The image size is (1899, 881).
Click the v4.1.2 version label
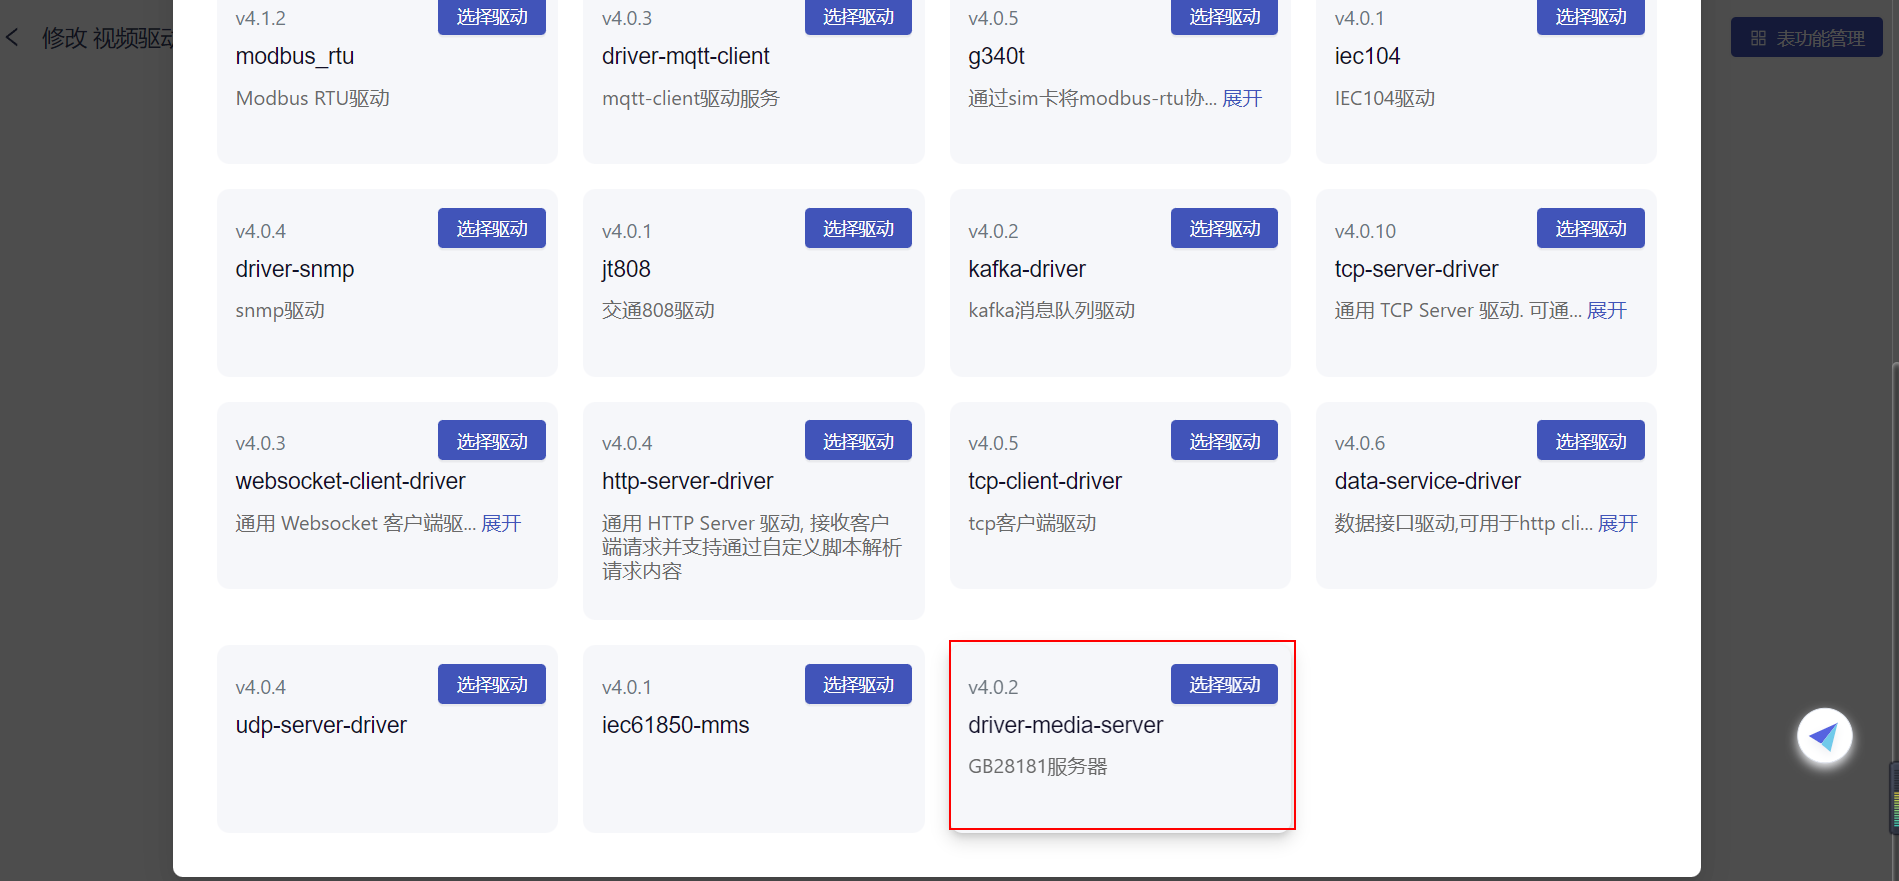tap(261, 18)
